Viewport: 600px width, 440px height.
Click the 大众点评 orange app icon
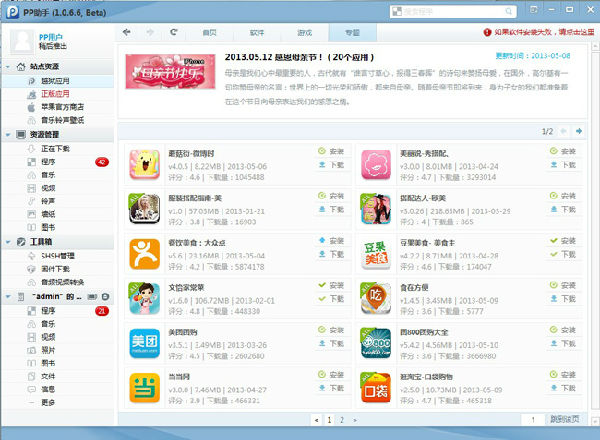[144, 254]
